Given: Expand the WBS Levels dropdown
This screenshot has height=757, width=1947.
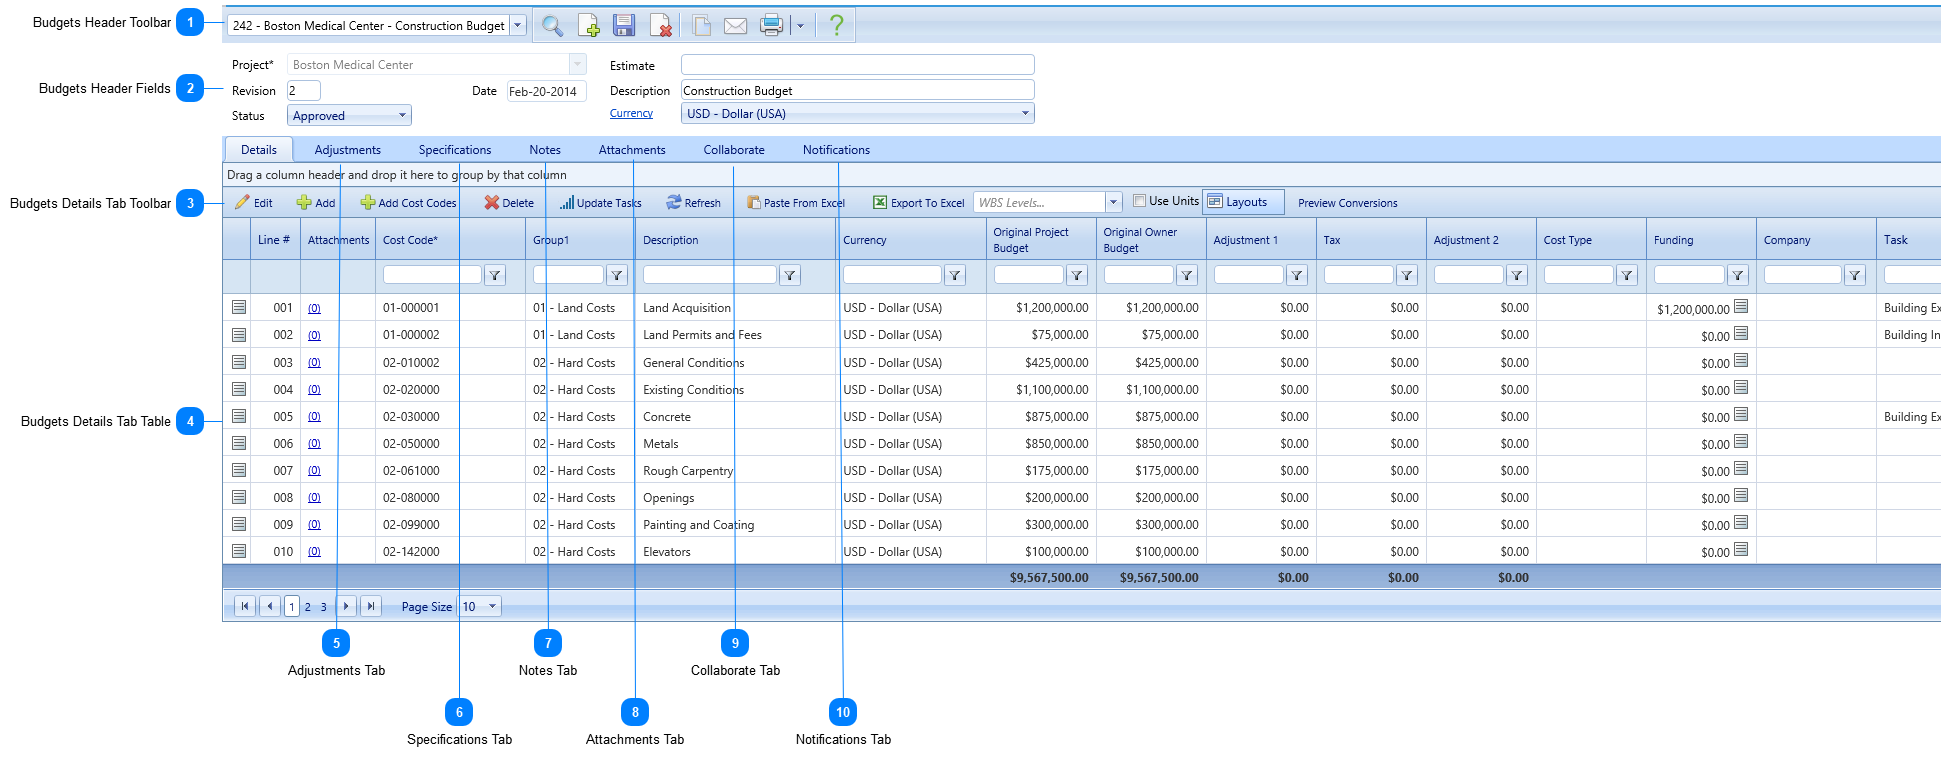Looking at the screenshot, I should 1113,202.
